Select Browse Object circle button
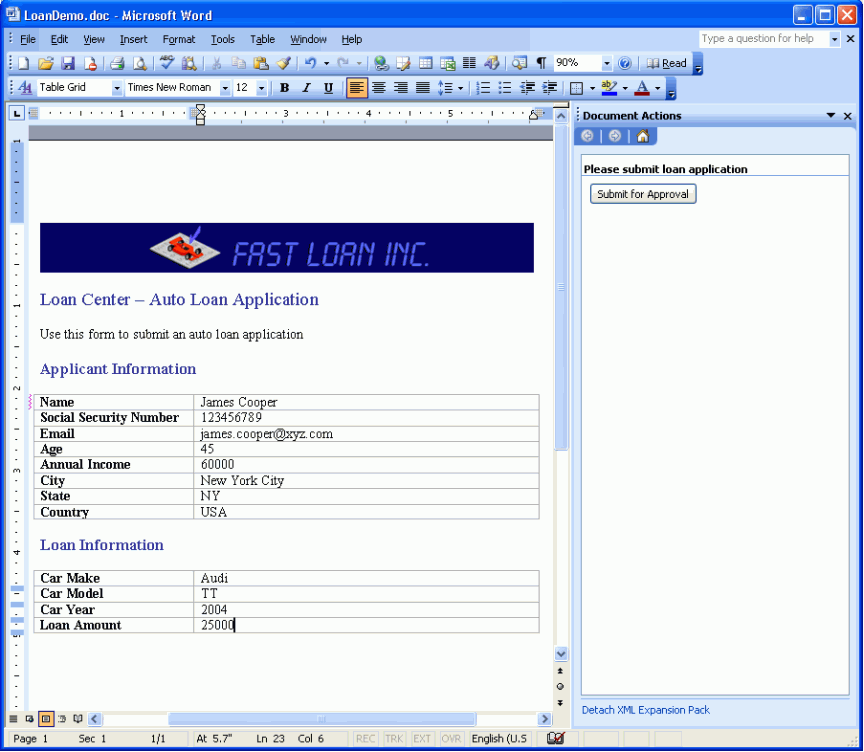The height and width of the screenshot is (752, 864). click(560, 686)
